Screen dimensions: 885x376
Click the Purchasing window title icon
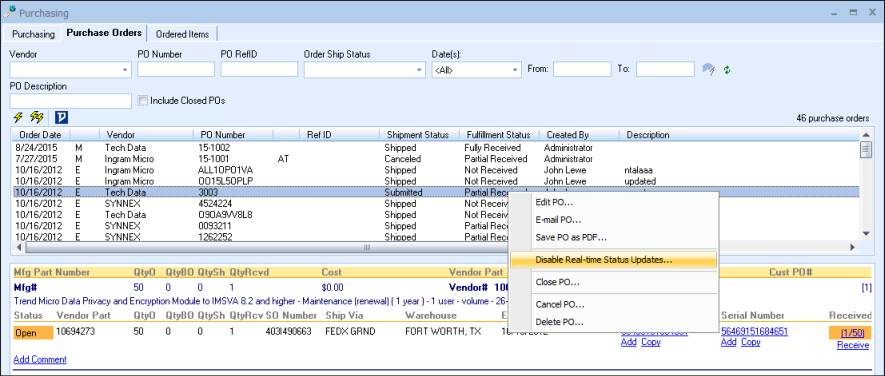pyautogui.click(x=10, y=12)
